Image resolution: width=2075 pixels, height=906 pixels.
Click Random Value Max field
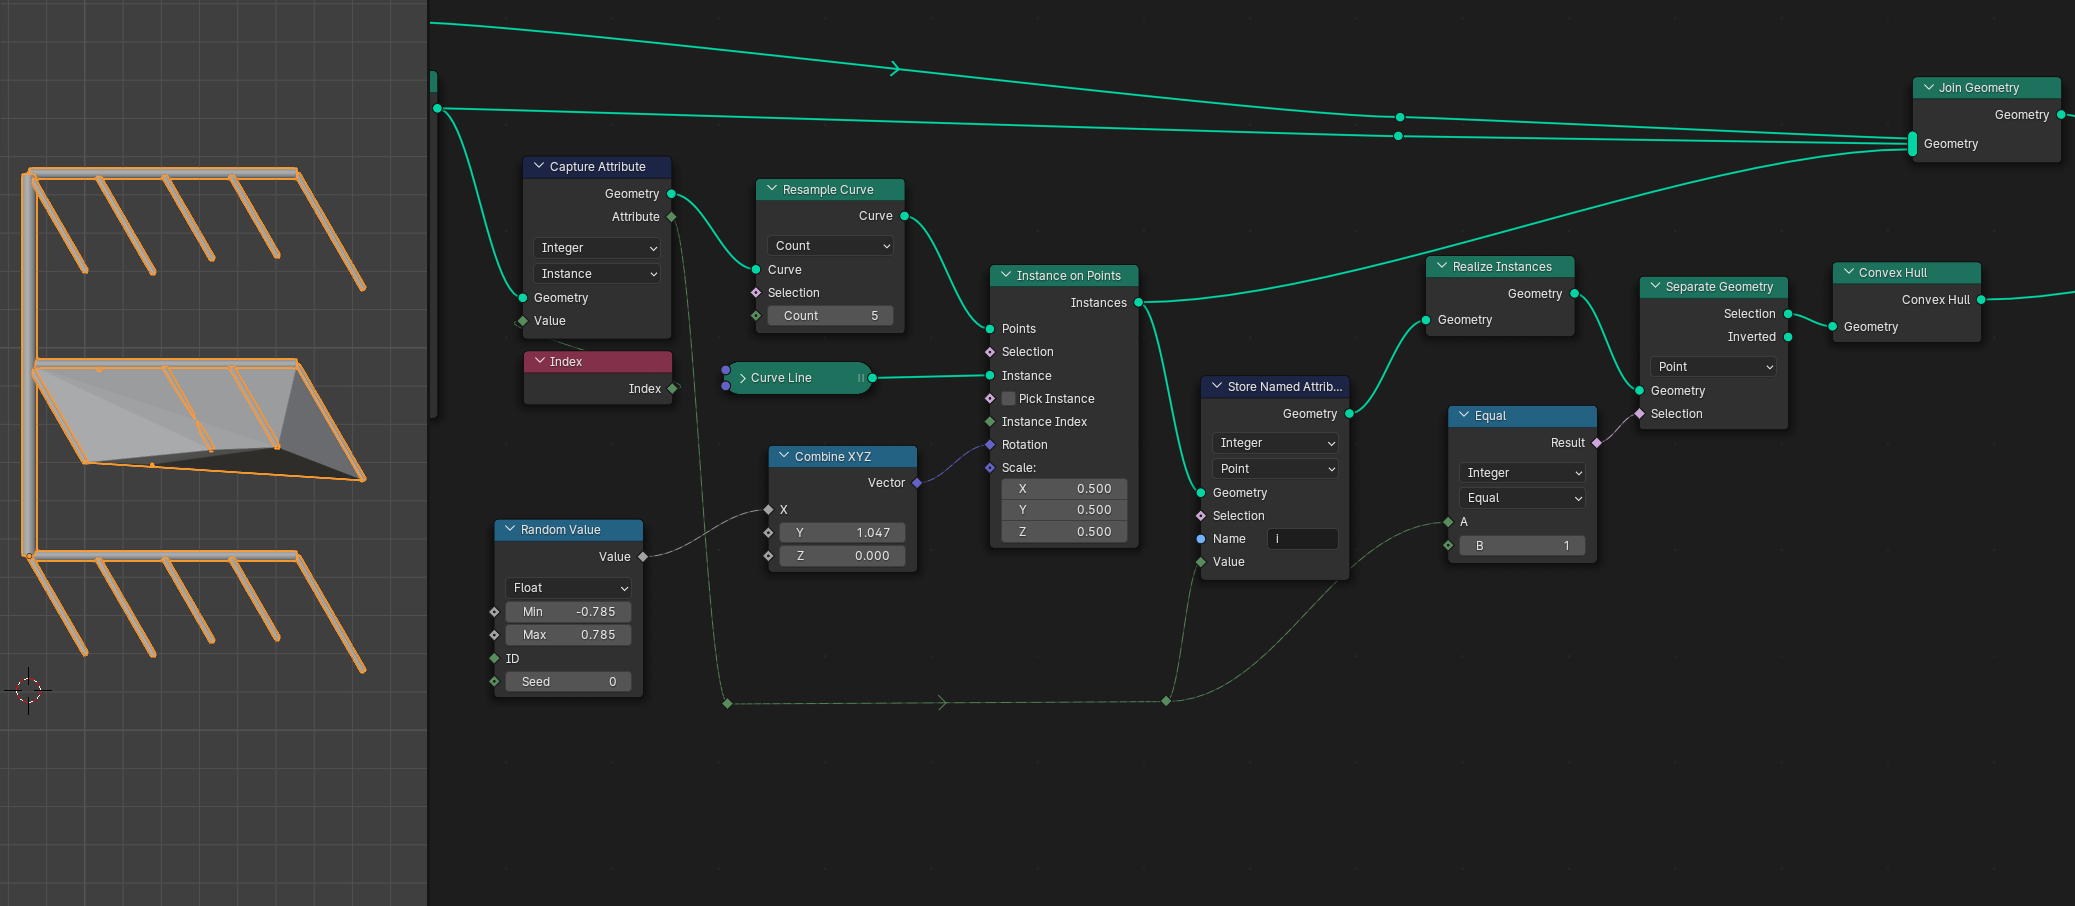[x=568, y=635]
